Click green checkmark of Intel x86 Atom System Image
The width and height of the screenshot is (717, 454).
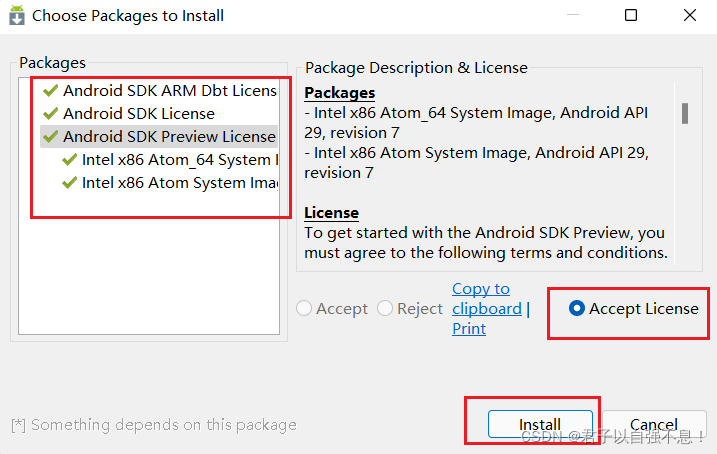click(x=69, y=182)
